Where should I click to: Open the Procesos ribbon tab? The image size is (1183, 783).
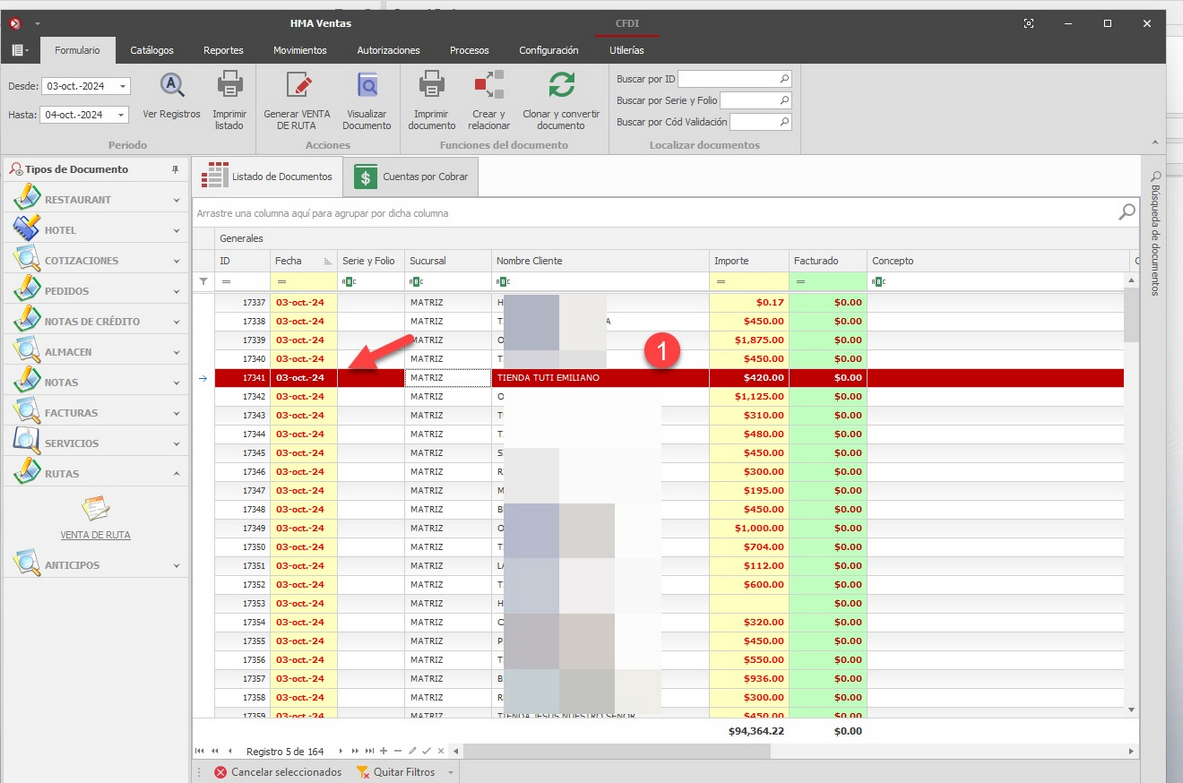coord(469,51)
